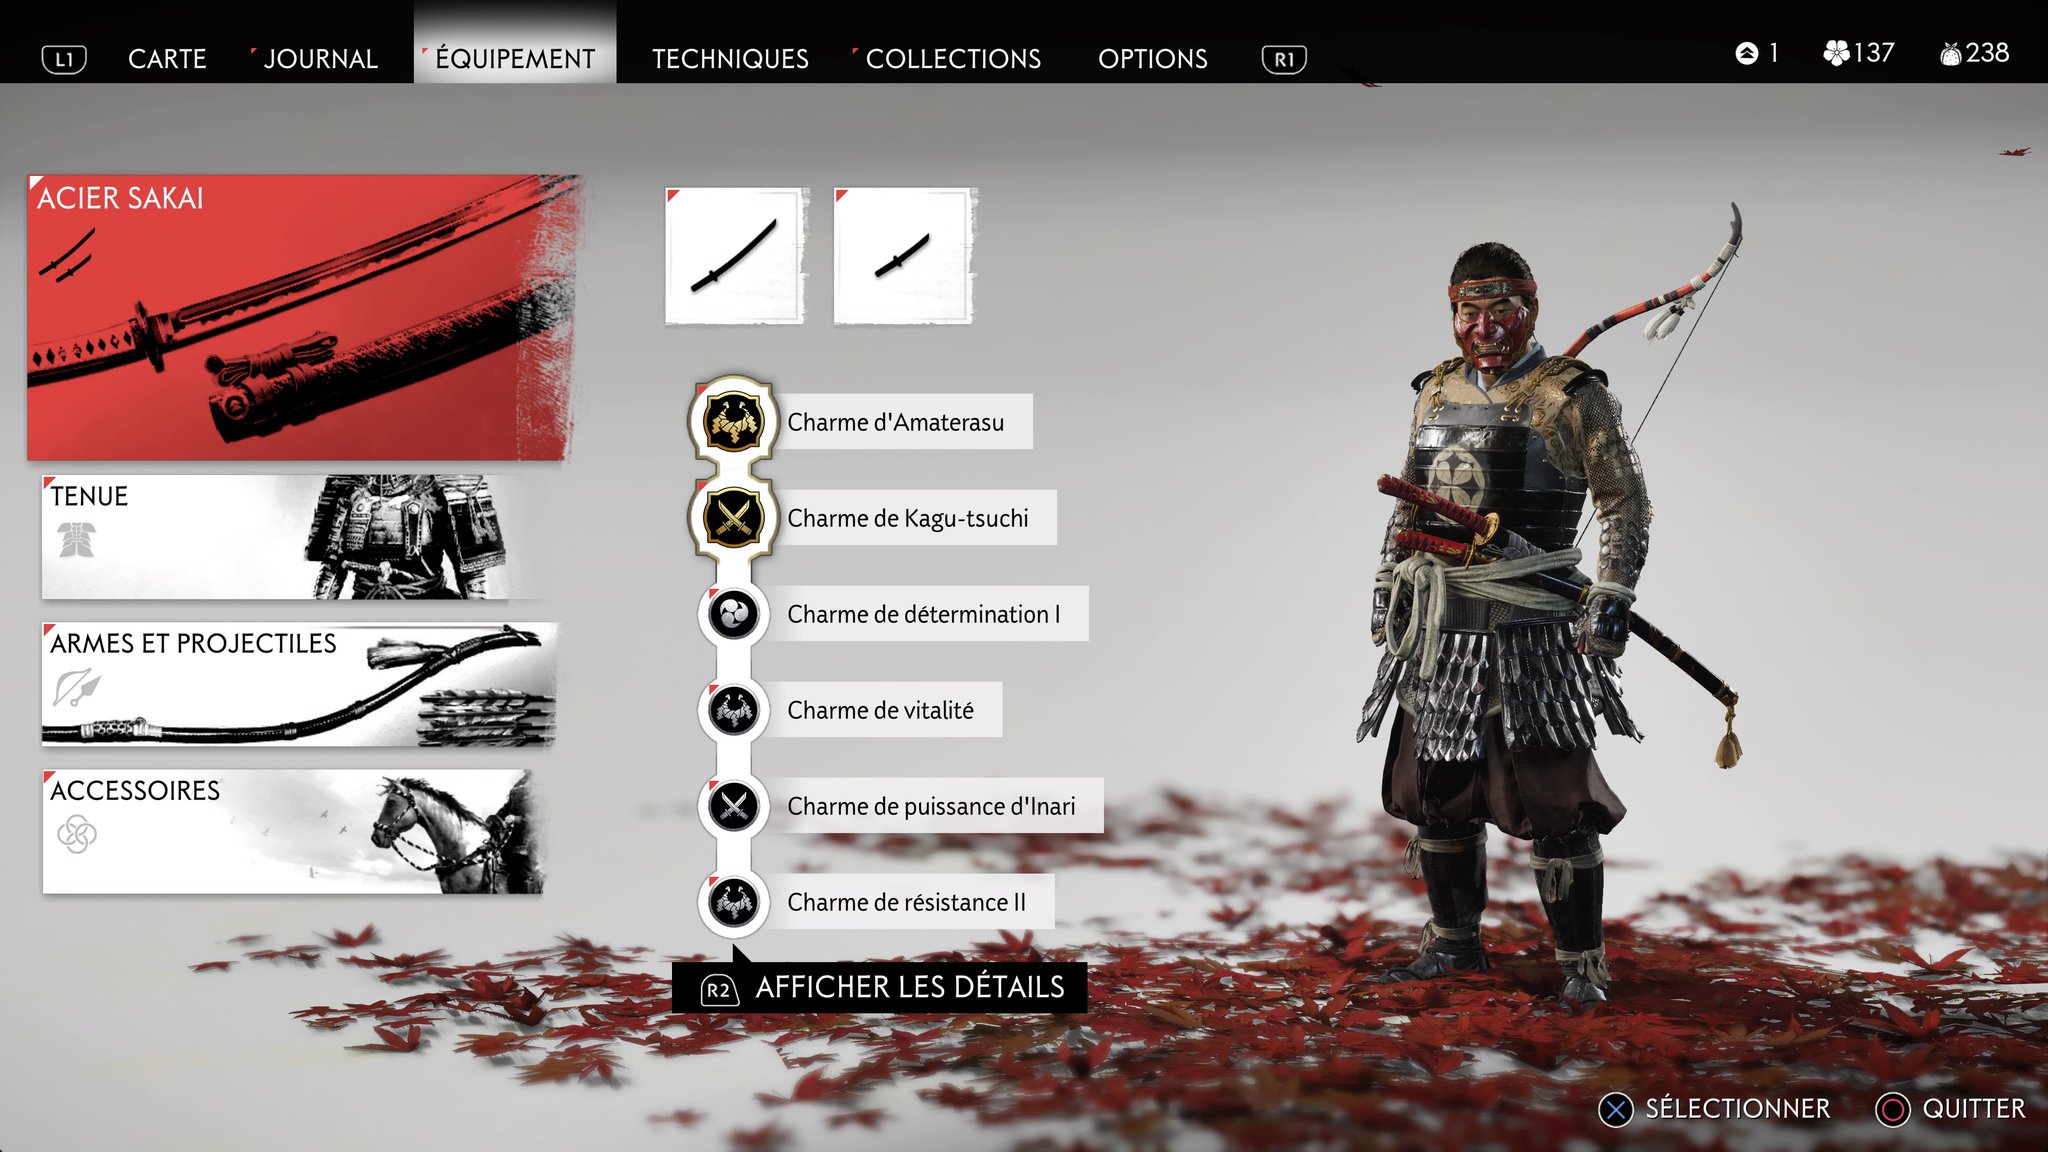Choose the Charme de résistance II icon
The width and height of the screenshot is (2048, 1152).
click(733, 901)
